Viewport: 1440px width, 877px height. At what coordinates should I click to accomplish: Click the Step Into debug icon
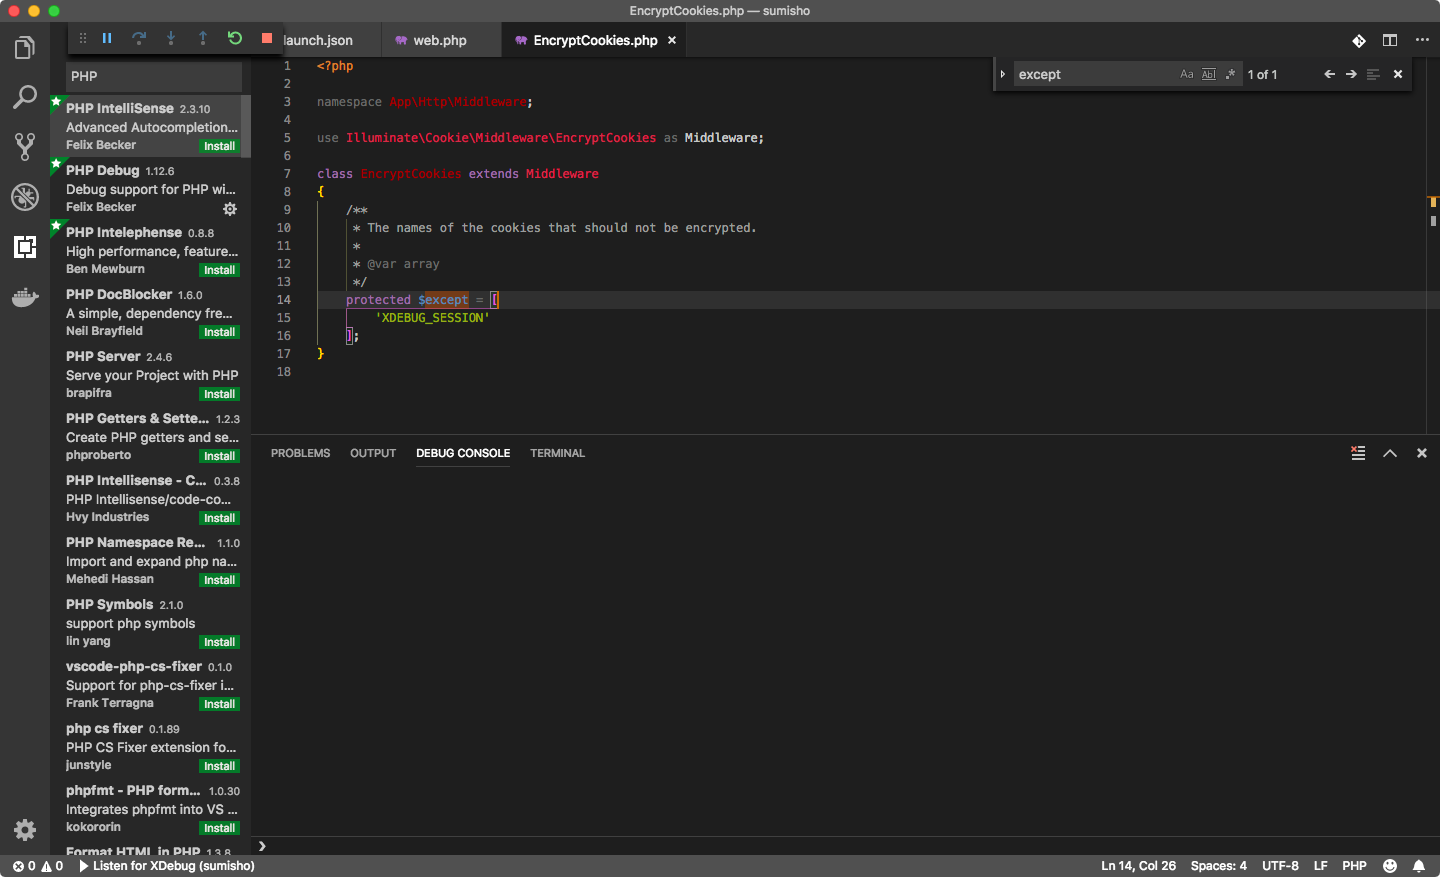pyautogui.click(x=171, y=37)
